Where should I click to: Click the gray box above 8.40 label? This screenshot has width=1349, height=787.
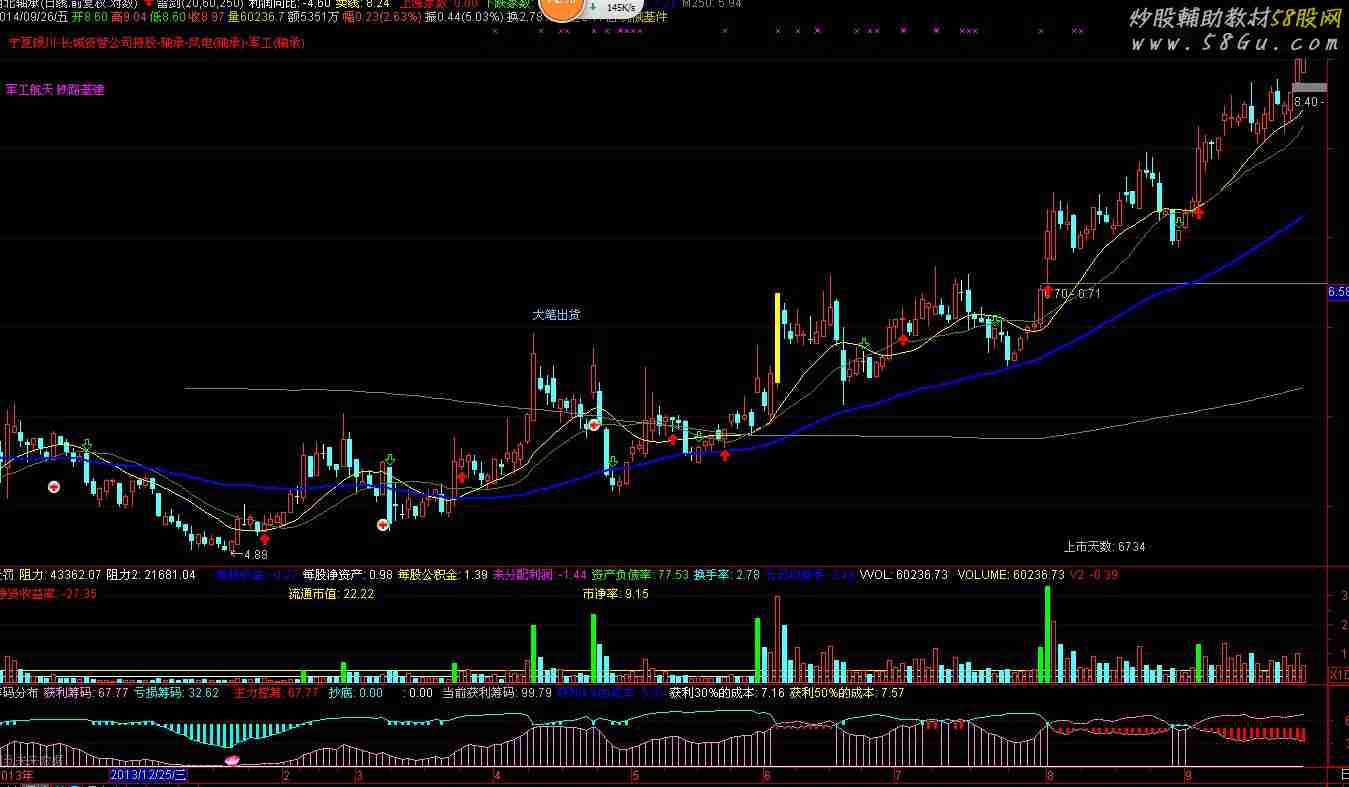point(1309,88)
